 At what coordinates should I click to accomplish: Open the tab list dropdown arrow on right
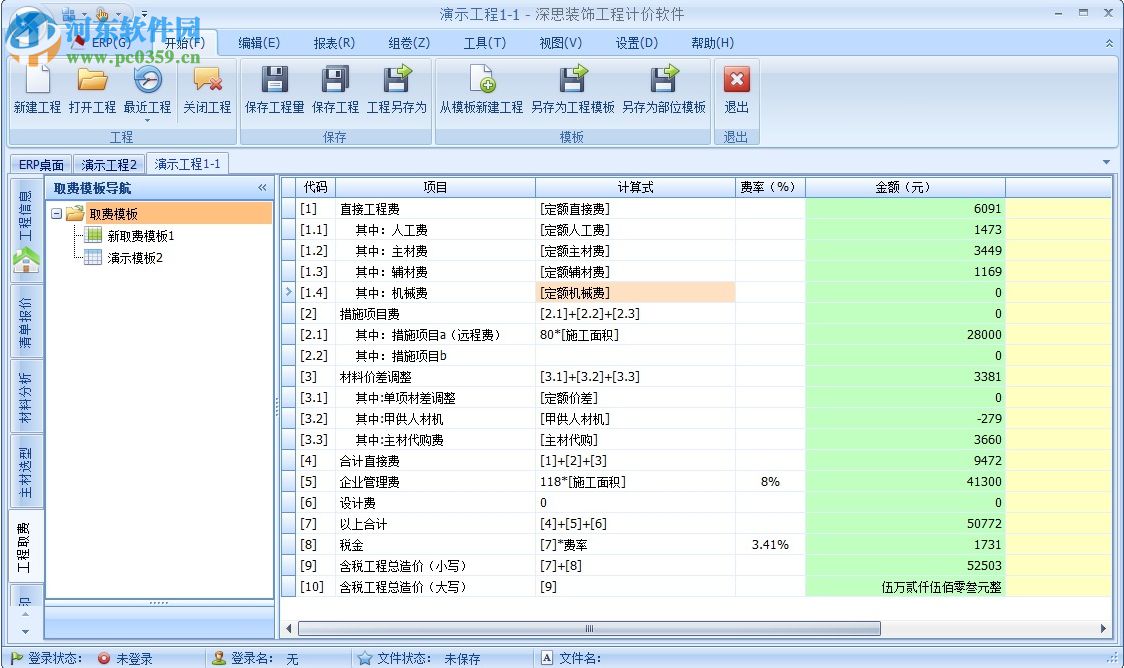coord(1106,161)
